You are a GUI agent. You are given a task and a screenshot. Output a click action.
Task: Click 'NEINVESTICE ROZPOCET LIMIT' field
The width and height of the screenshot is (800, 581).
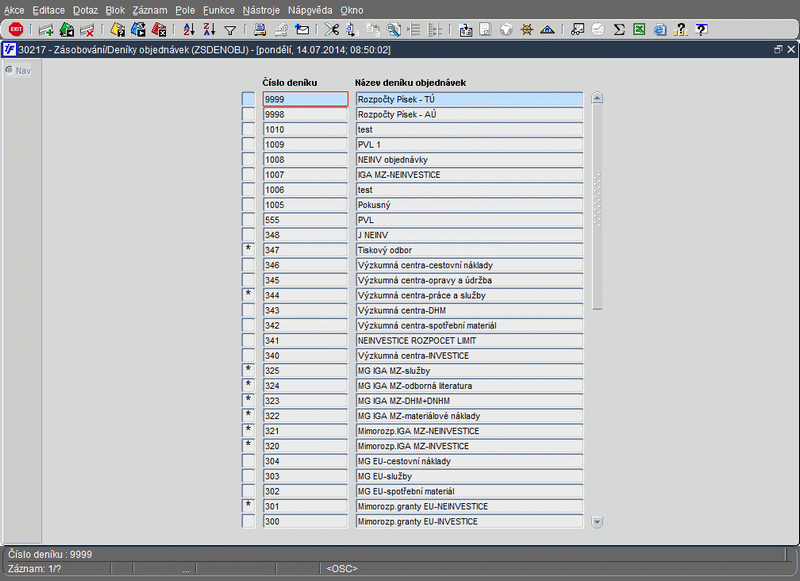pyautogui.click(x=469, y=340)
